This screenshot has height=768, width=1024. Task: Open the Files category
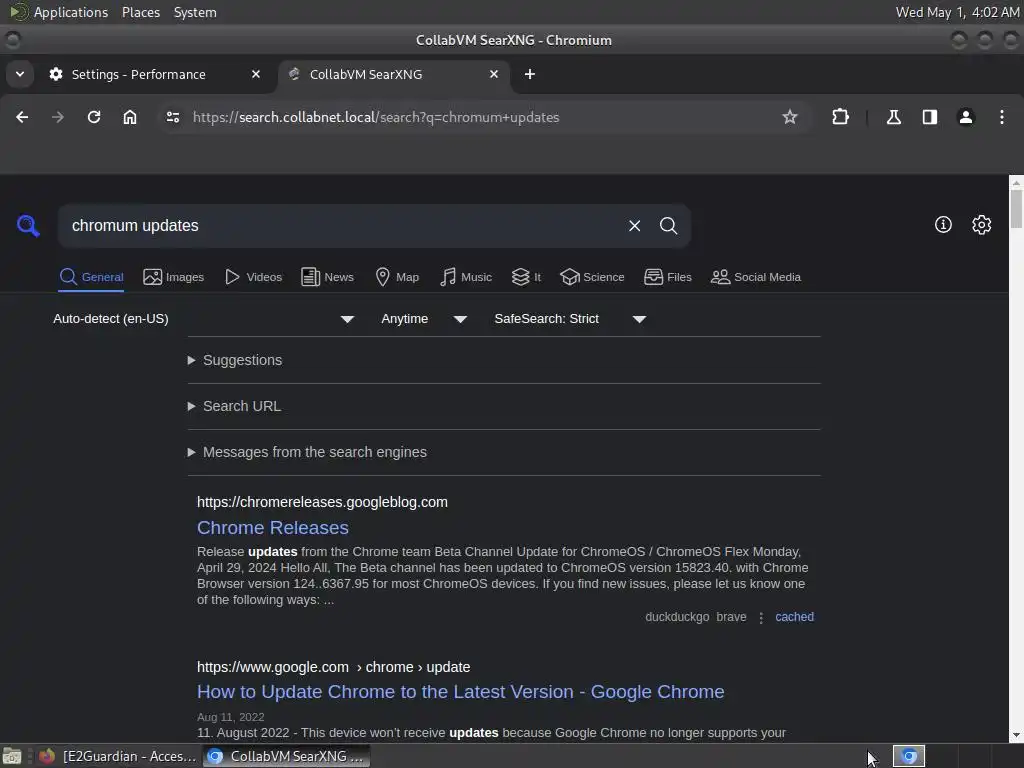(668, 277)
